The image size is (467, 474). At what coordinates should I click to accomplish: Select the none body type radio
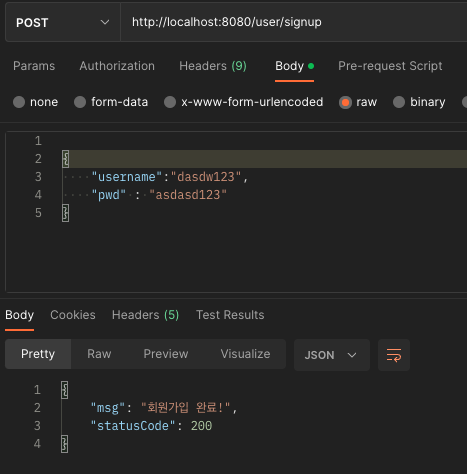[19, 102]
